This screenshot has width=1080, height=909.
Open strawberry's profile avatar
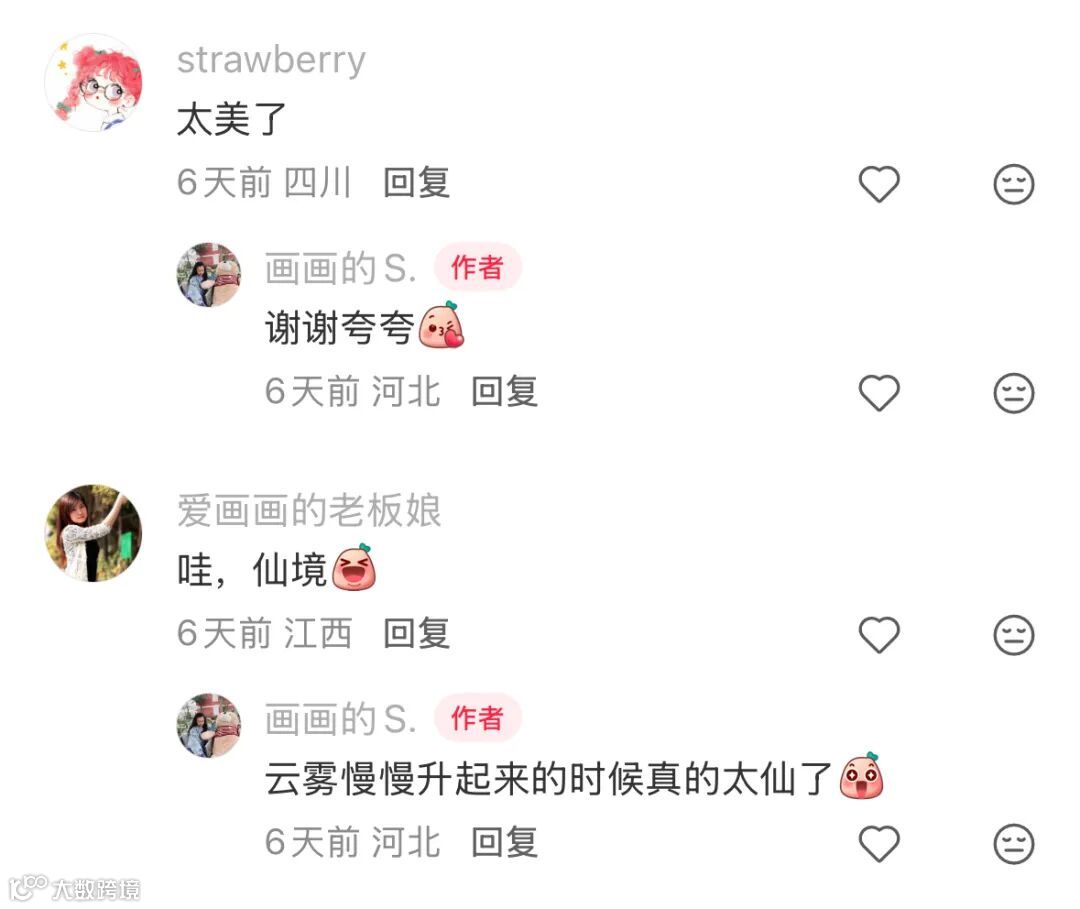click(x=93, y=83)
